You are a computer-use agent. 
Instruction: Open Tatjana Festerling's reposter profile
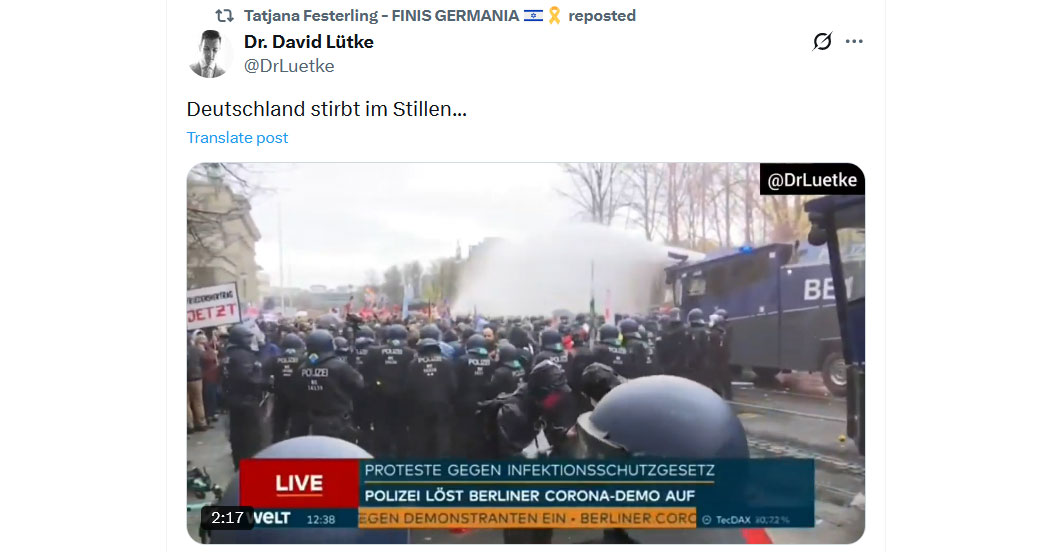(381, 15)
